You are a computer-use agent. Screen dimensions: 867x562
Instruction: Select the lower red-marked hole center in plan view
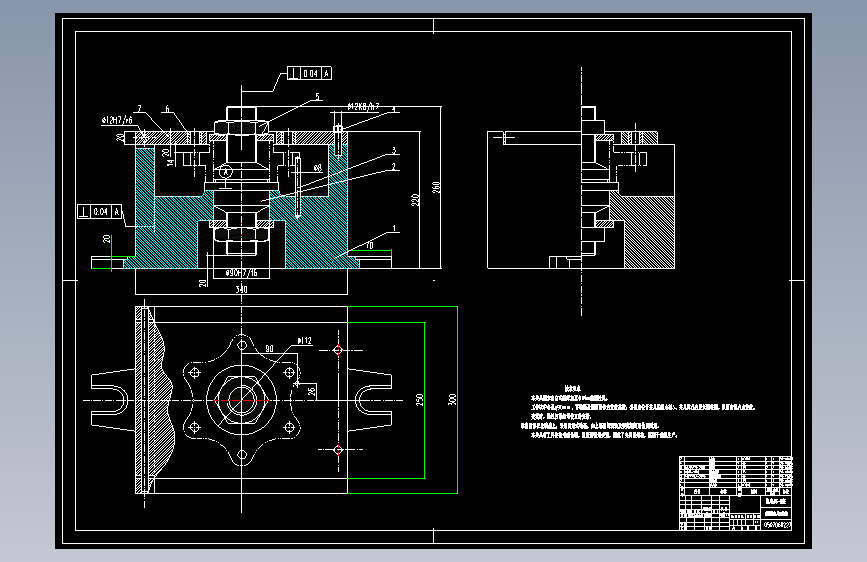338,450
